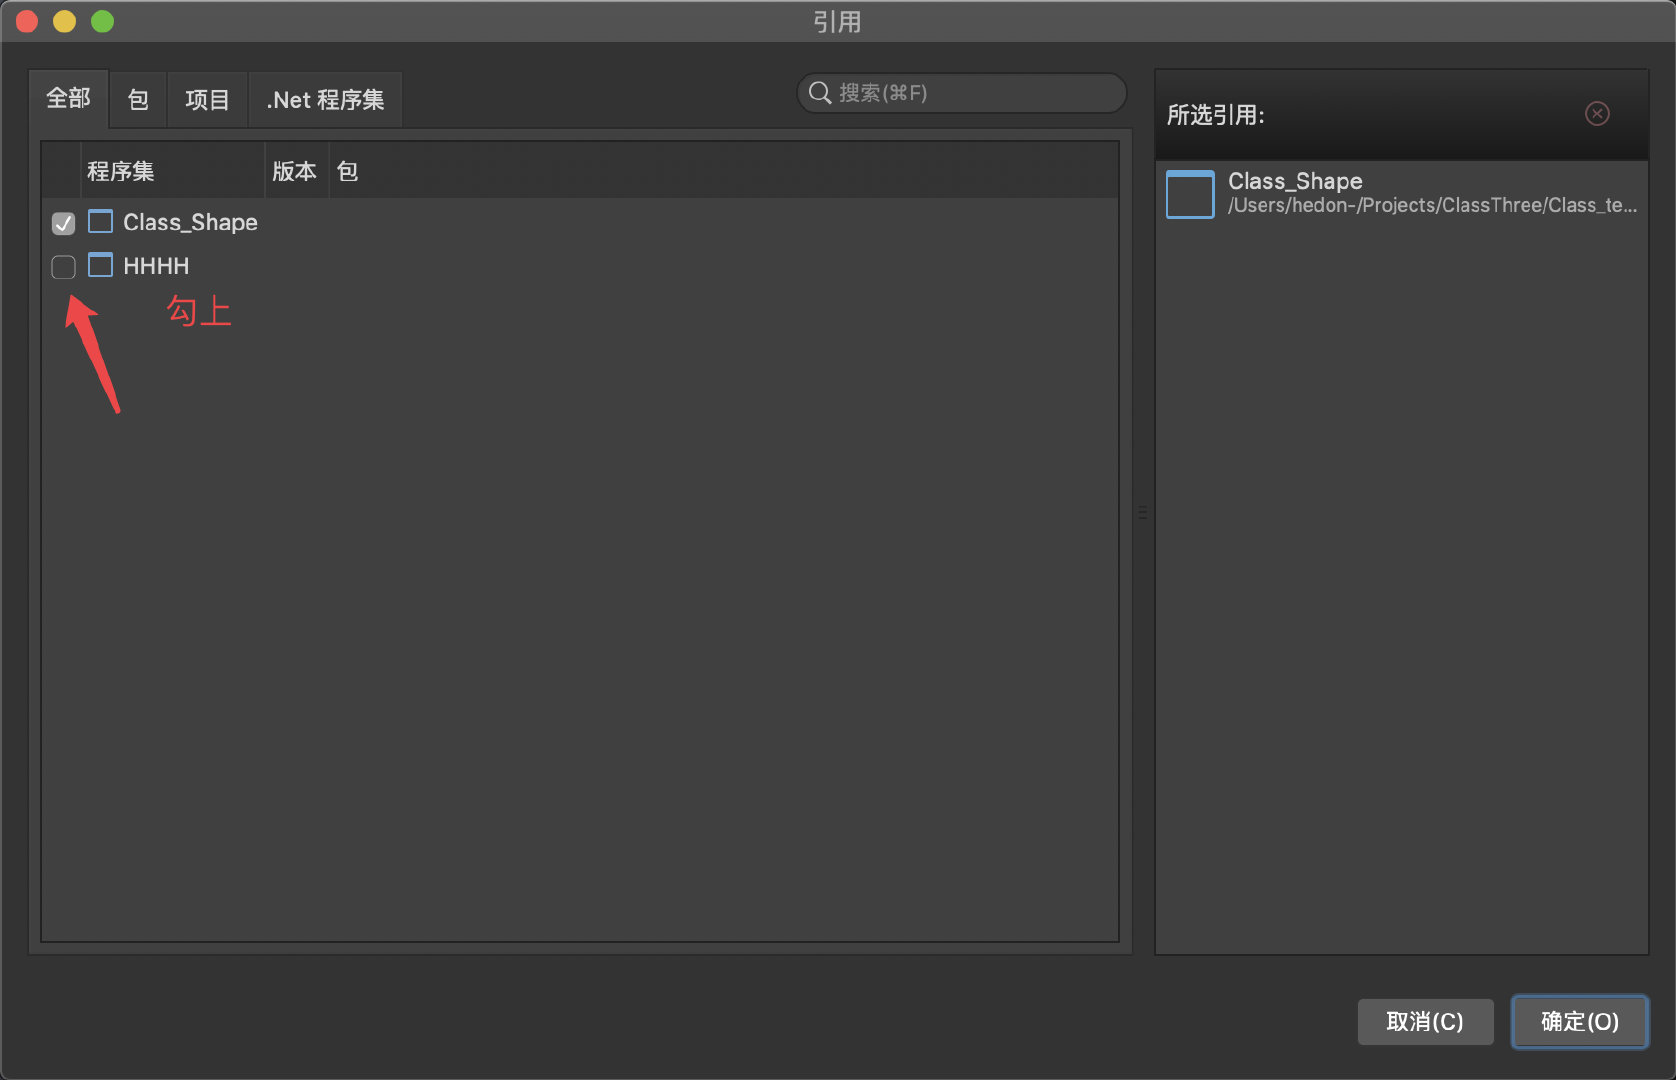Close the 引用 dialog with red button

[27, 21]
